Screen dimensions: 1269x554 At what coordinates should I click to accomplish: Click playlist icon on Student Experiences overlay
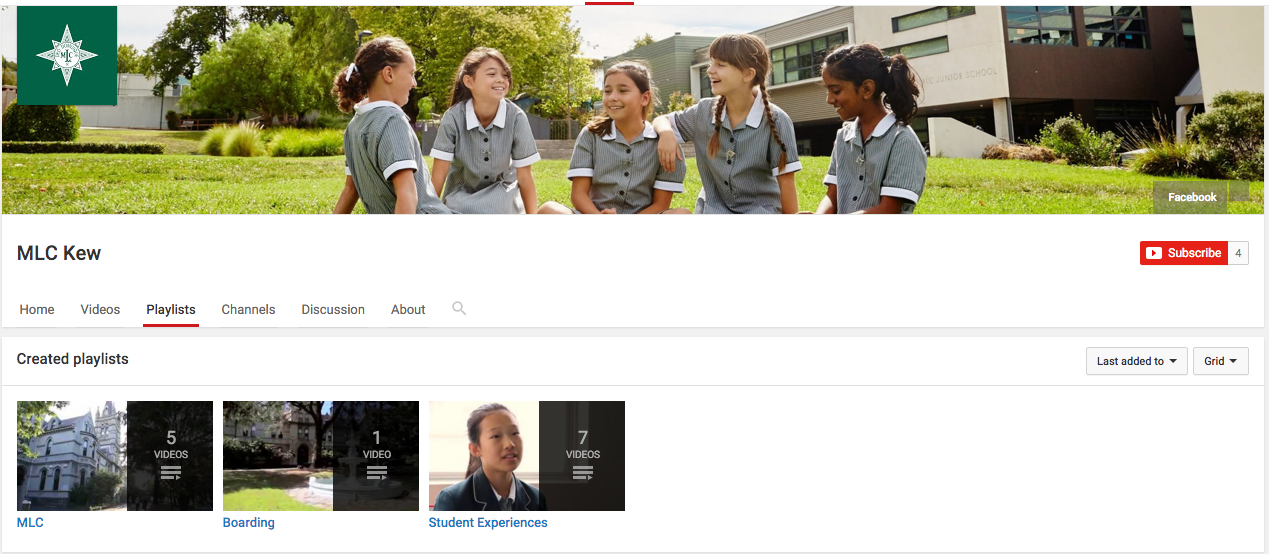point(582,473)
